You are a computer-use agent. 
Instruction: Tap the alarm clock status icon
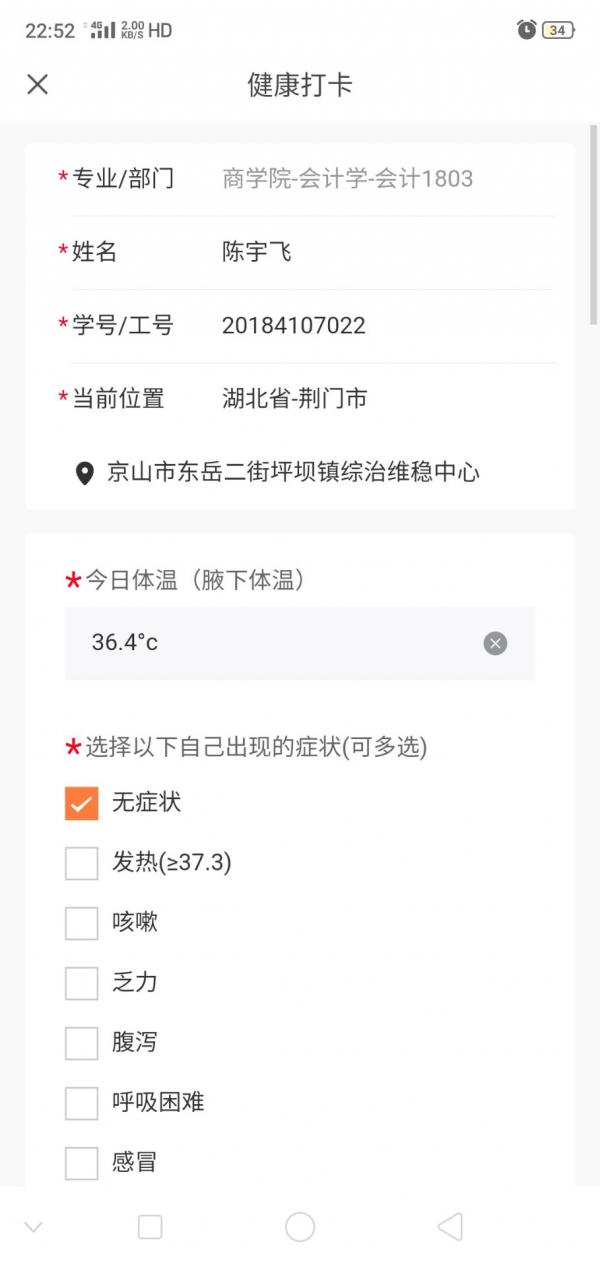[527, 30]
